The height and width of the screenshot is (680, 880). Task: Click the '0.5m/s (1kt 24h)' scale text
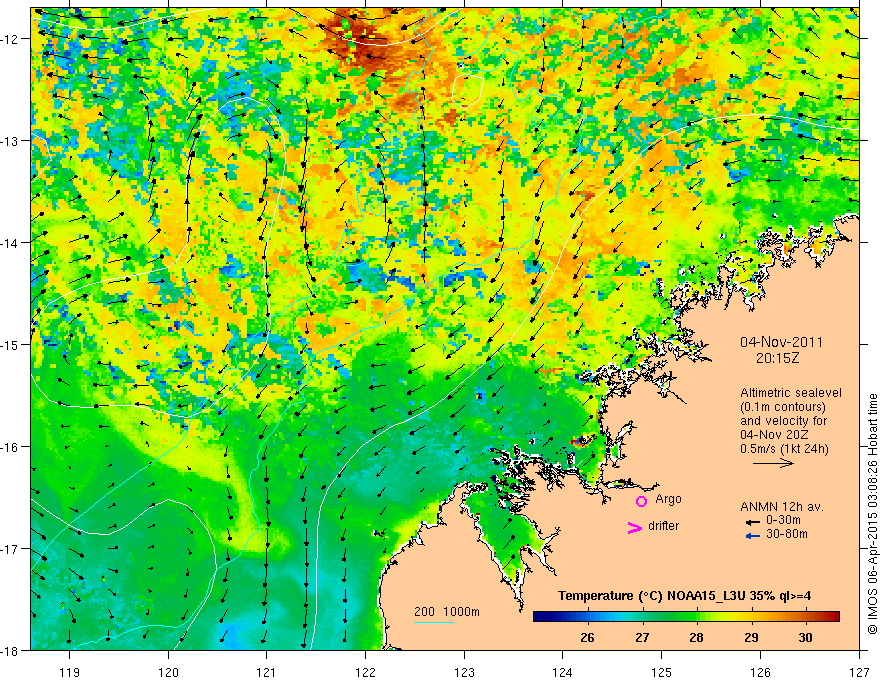point(784,449)
